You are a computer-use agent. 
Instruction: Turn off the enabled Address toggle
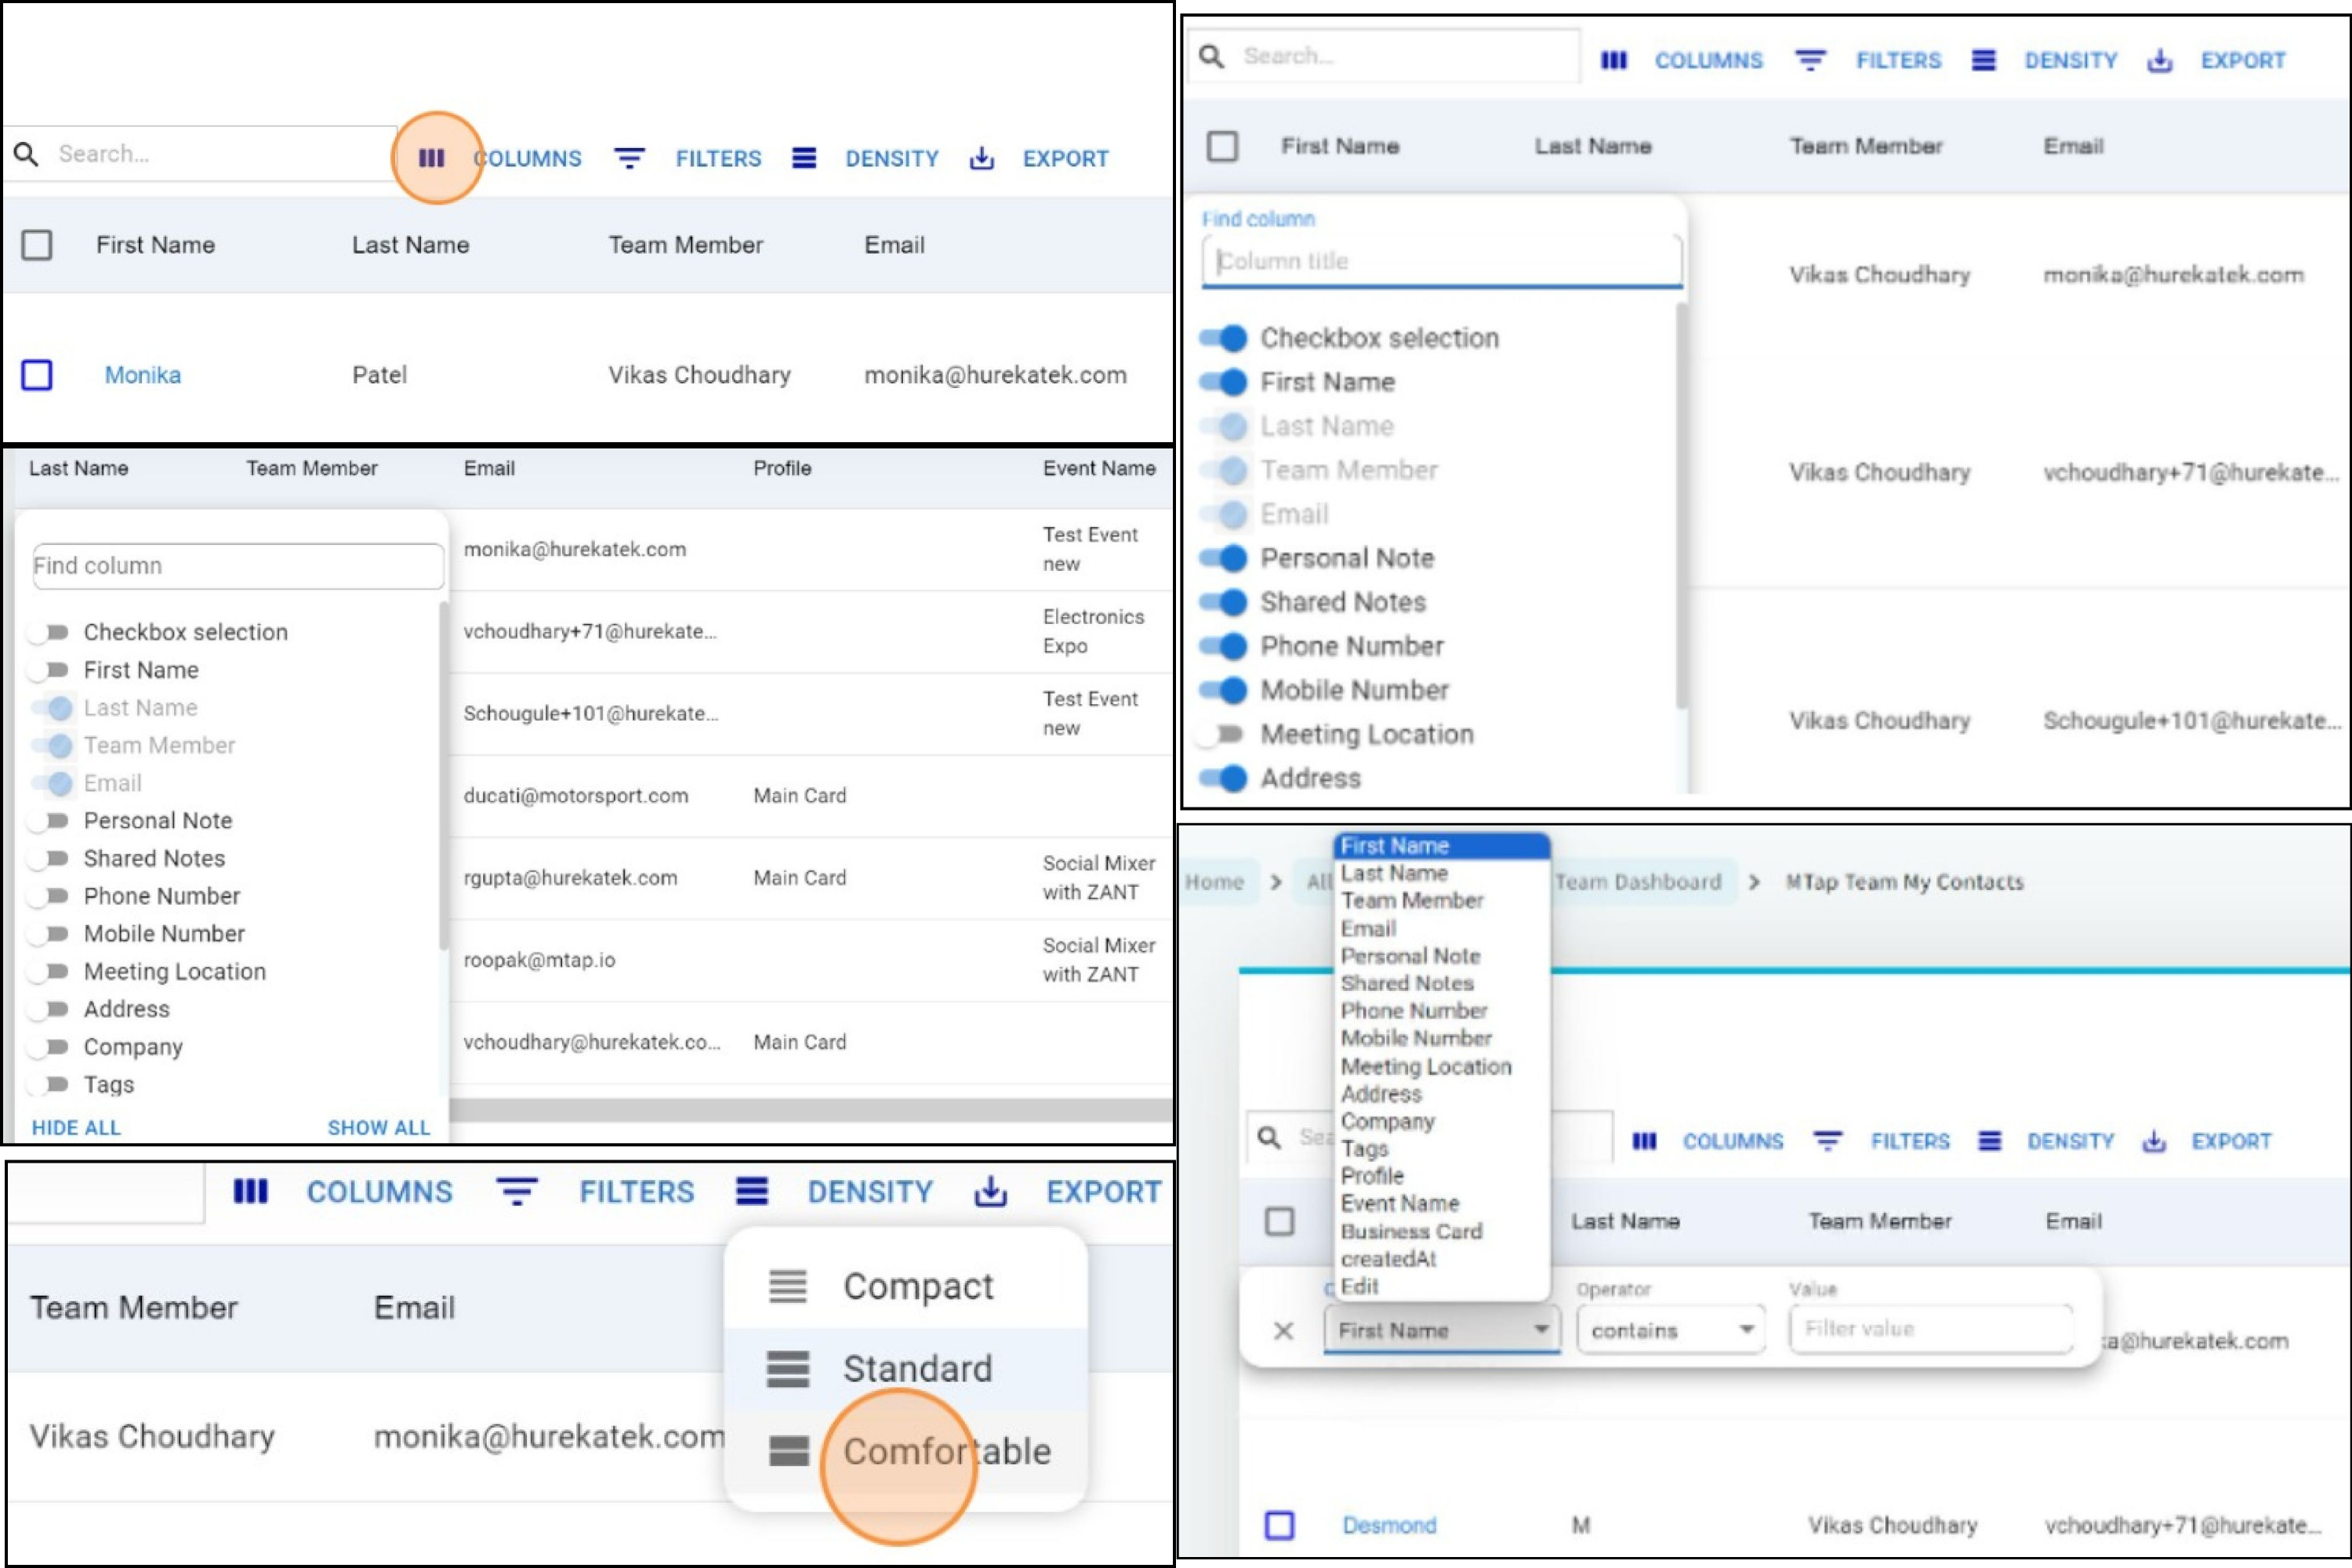1224,778
